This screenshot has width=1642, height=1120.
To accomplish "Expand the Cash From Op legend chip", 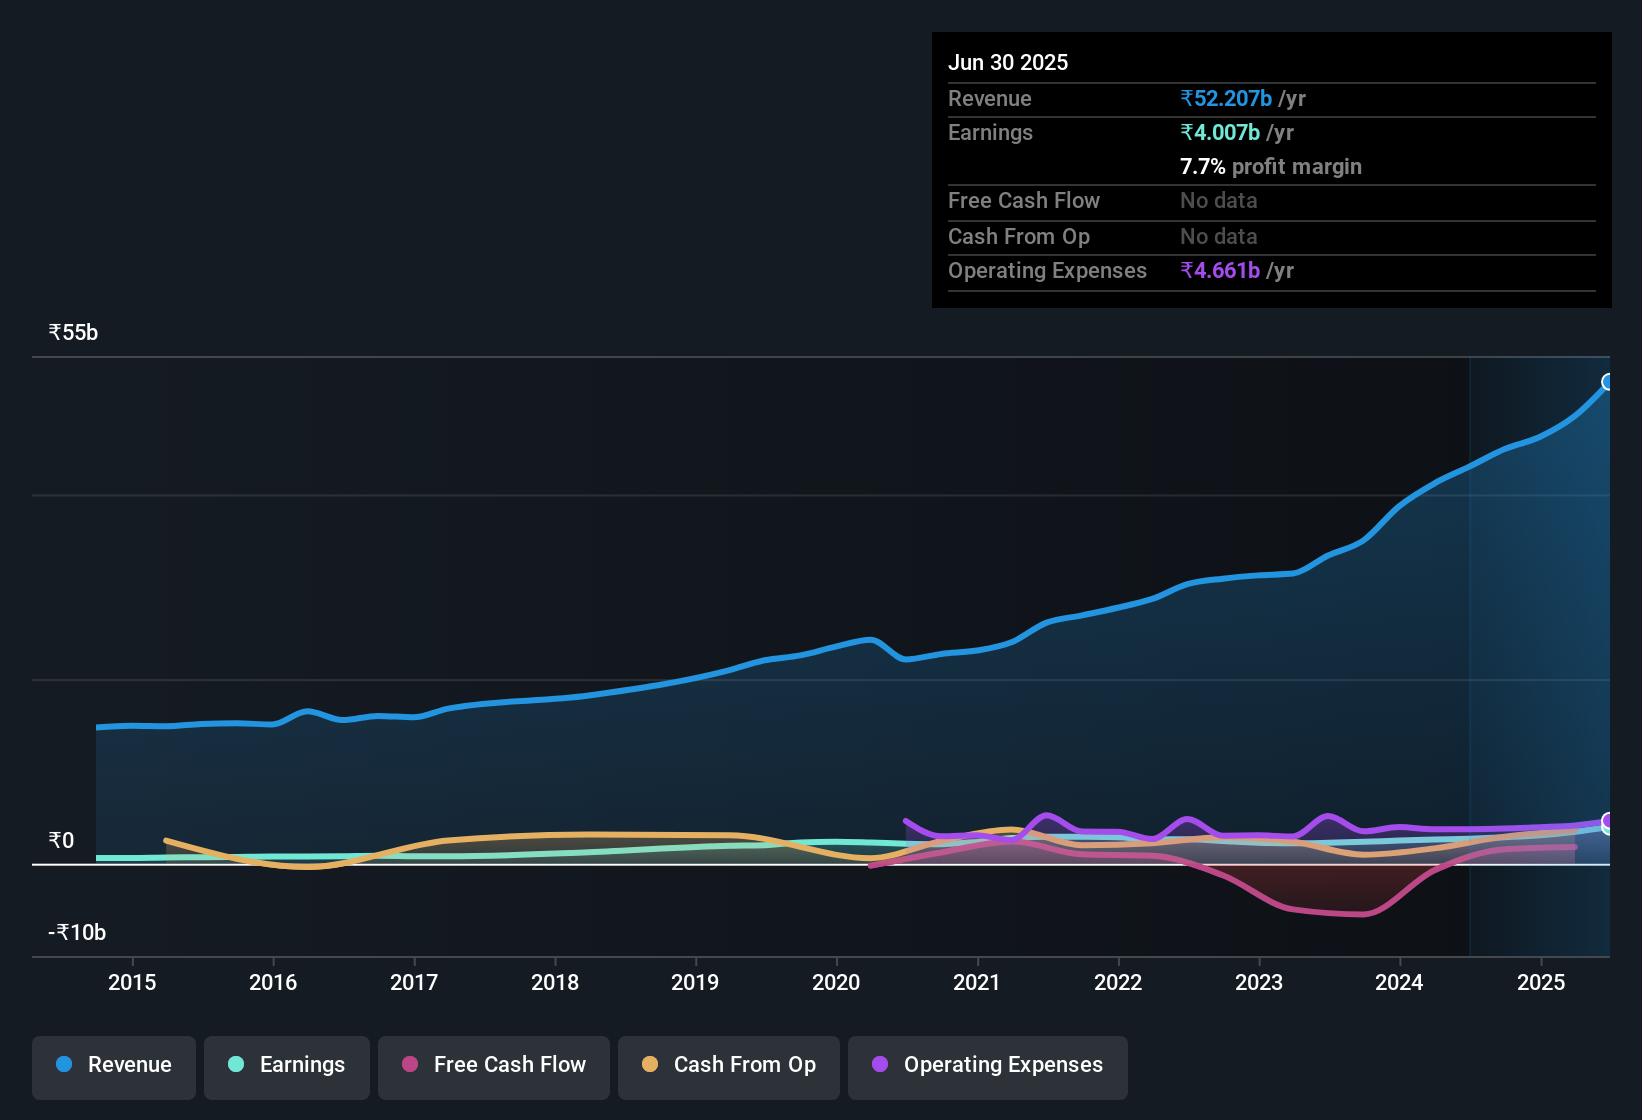I will click(x=728, y=1065).
